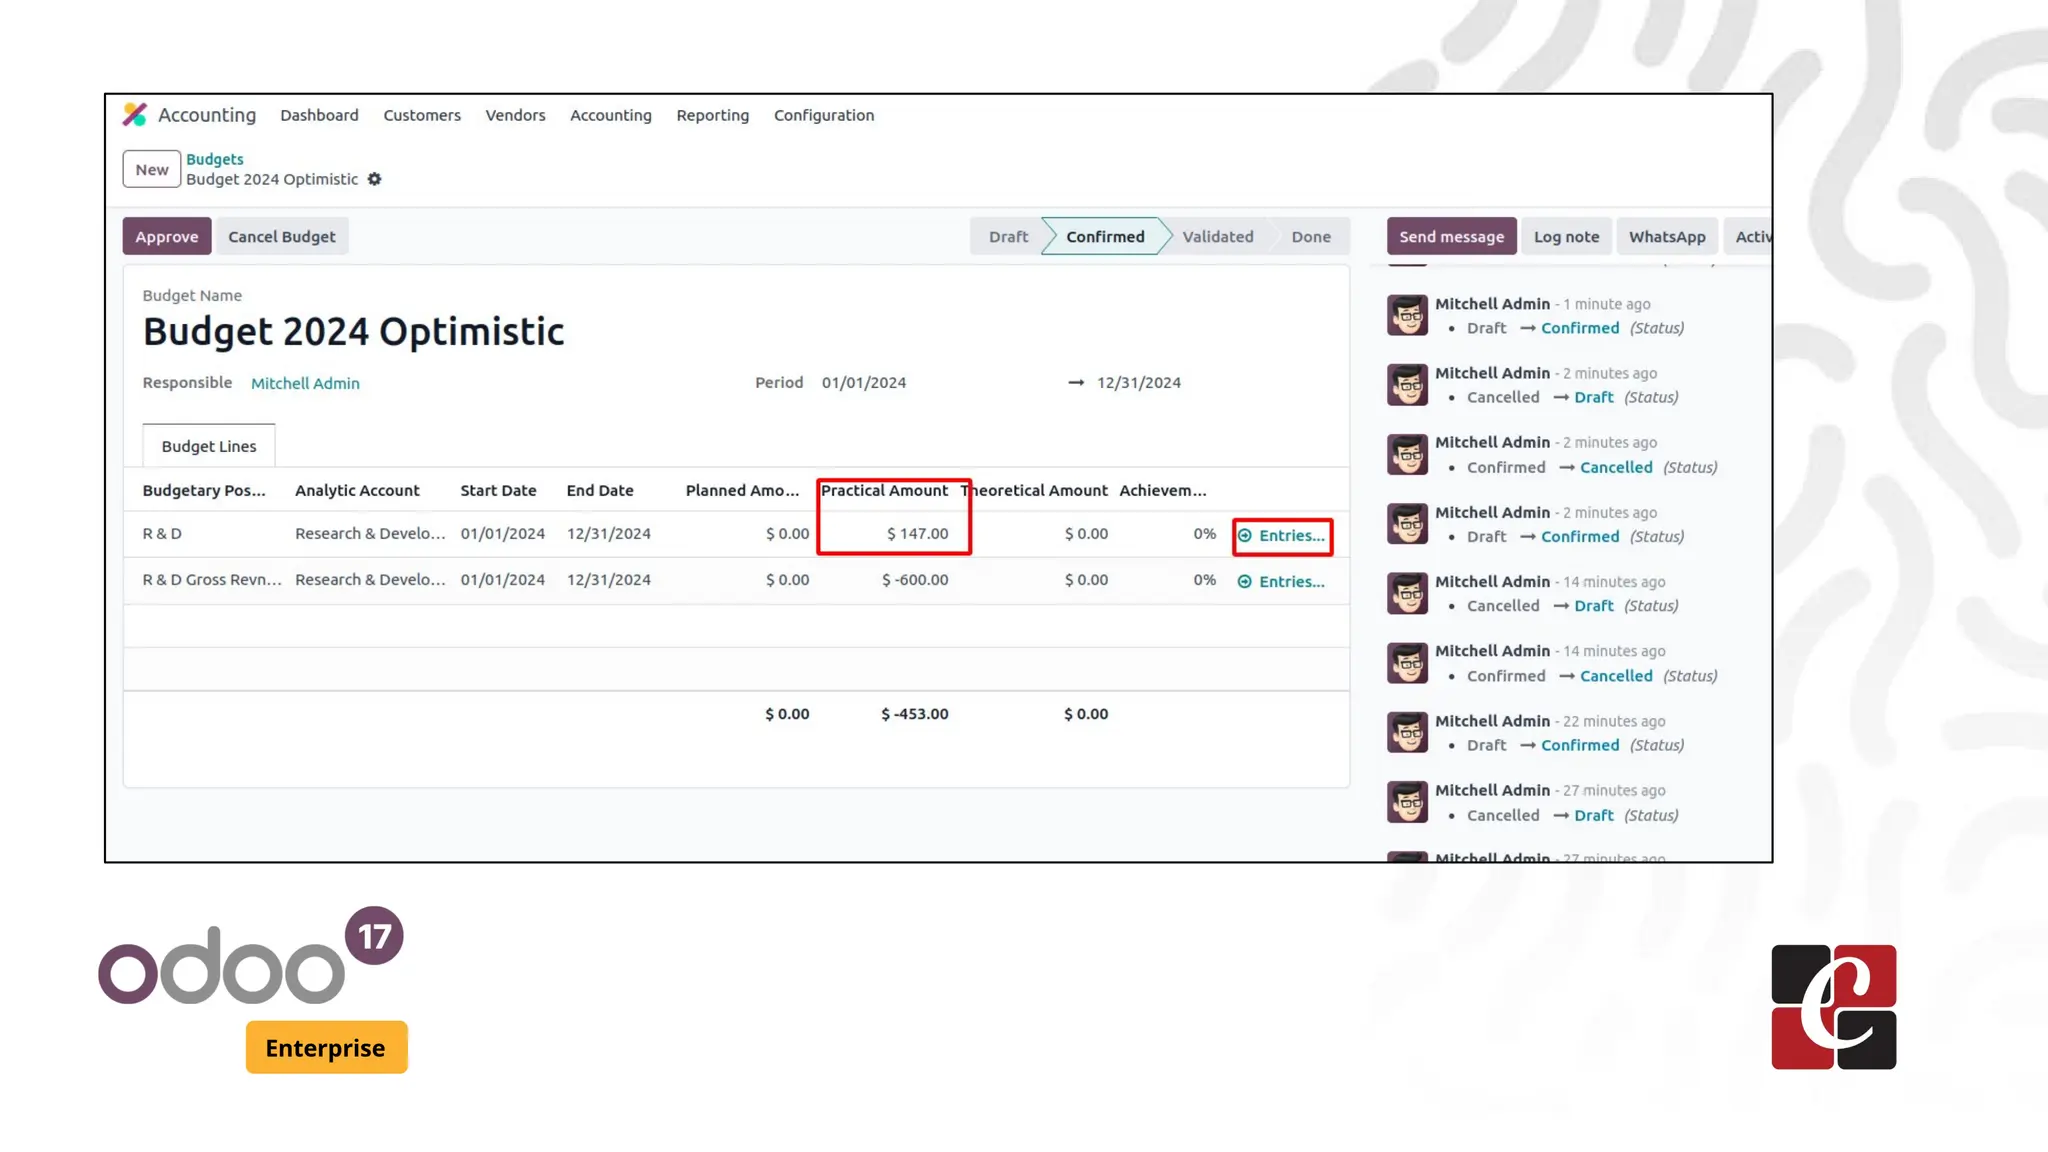The width and height of the screenshot is (2048, 1152).
Task: Open Entries for R & D Gross Revenue line
Action: coord(1282,582)
